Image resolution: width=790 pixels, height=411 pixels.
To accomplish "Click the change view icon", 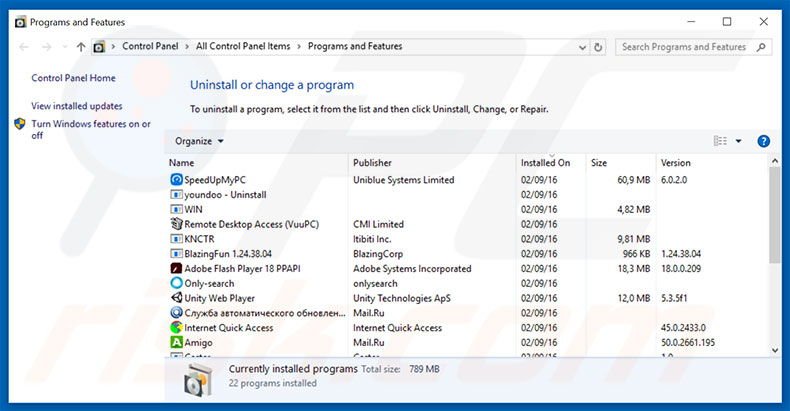I will click(x=720, y=141).
